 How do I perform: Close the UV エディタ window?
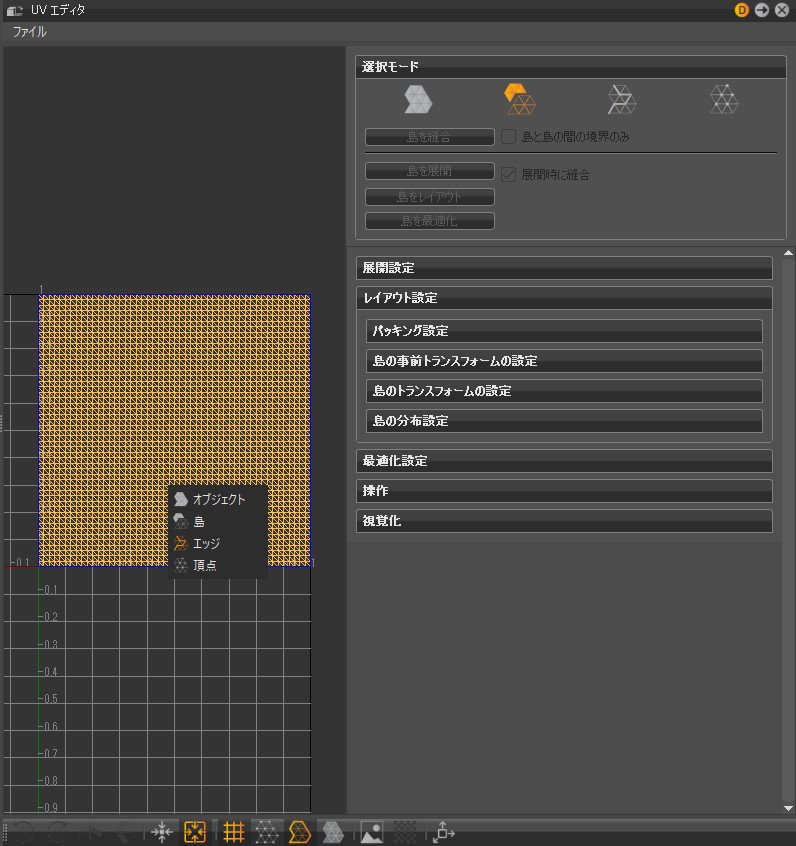(x=782, y=10)
